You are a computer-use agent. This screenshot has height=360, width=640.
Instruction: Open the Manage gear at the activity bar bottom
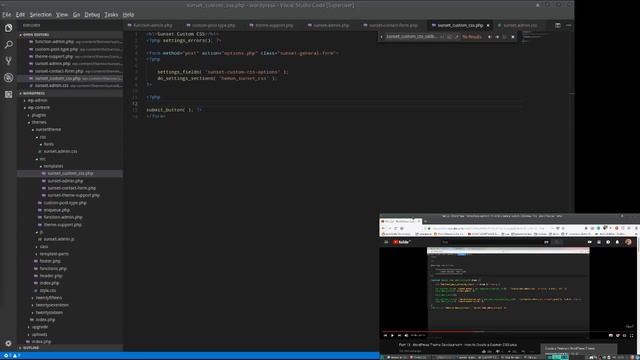point(9,343)
